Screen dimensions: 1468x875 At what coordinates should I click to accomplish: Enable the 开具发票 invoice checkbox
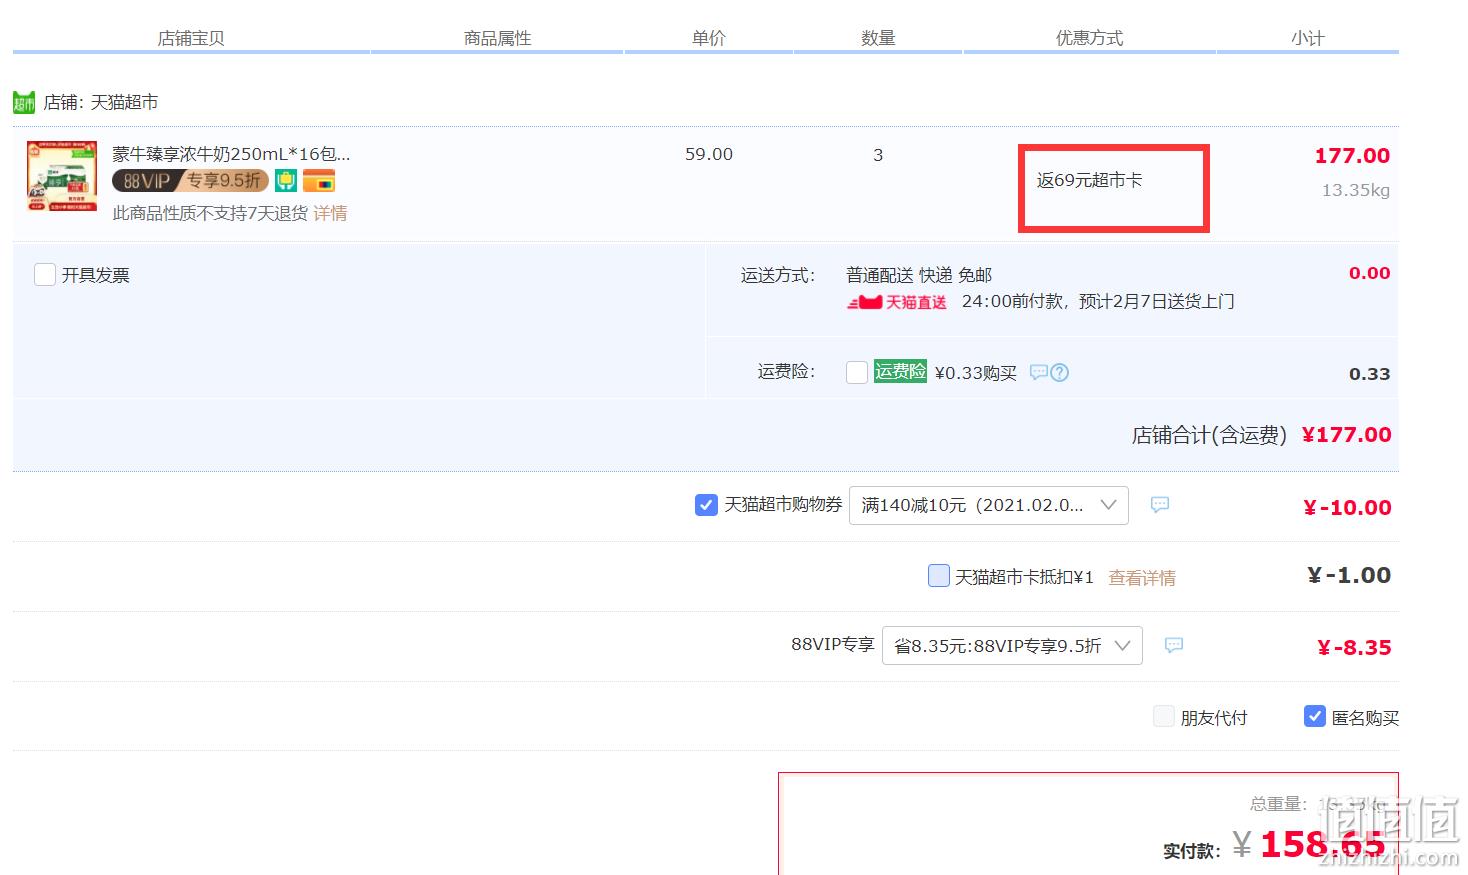pyautogui.click(x=45, y=275)
